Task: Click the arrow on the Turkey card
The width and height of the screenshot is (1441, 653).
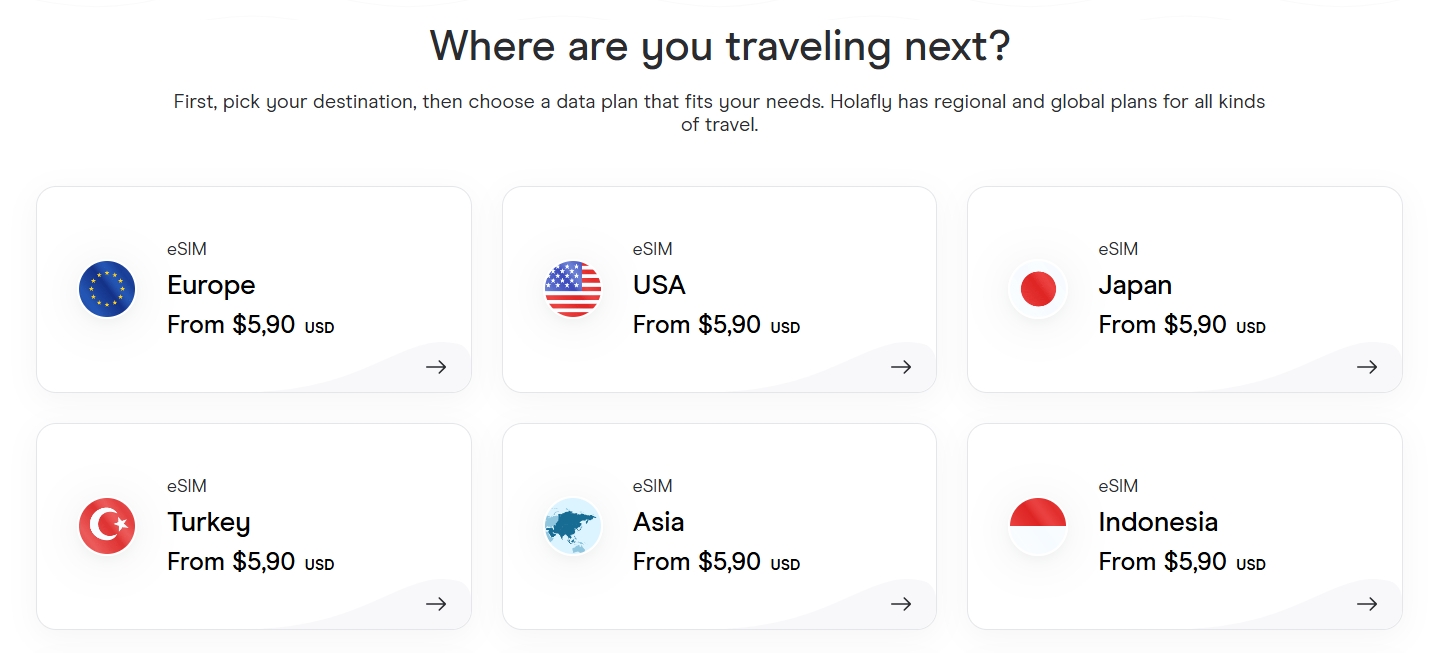Action: 436,604
